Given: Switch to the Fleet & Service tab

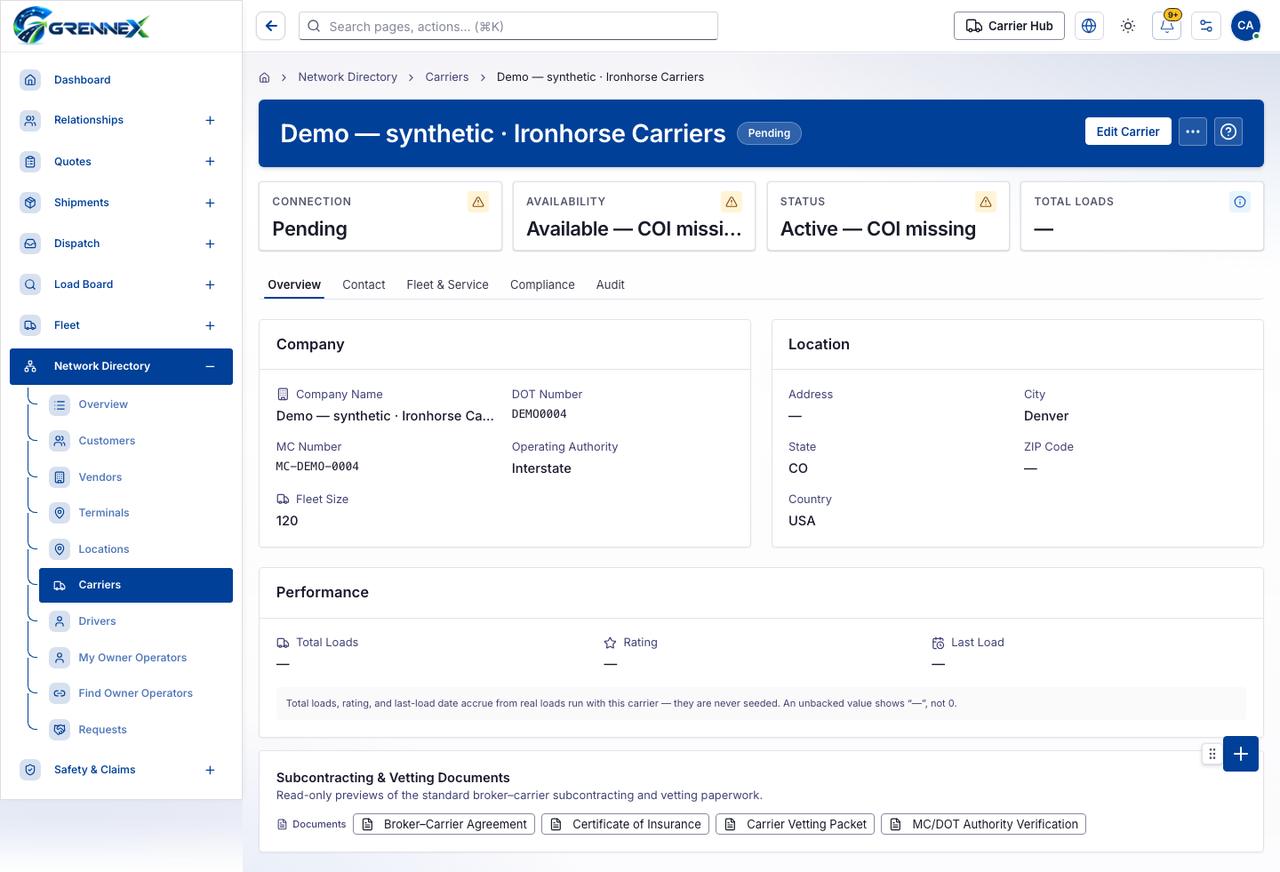Looking at the screenshot, I should (447, 285).
